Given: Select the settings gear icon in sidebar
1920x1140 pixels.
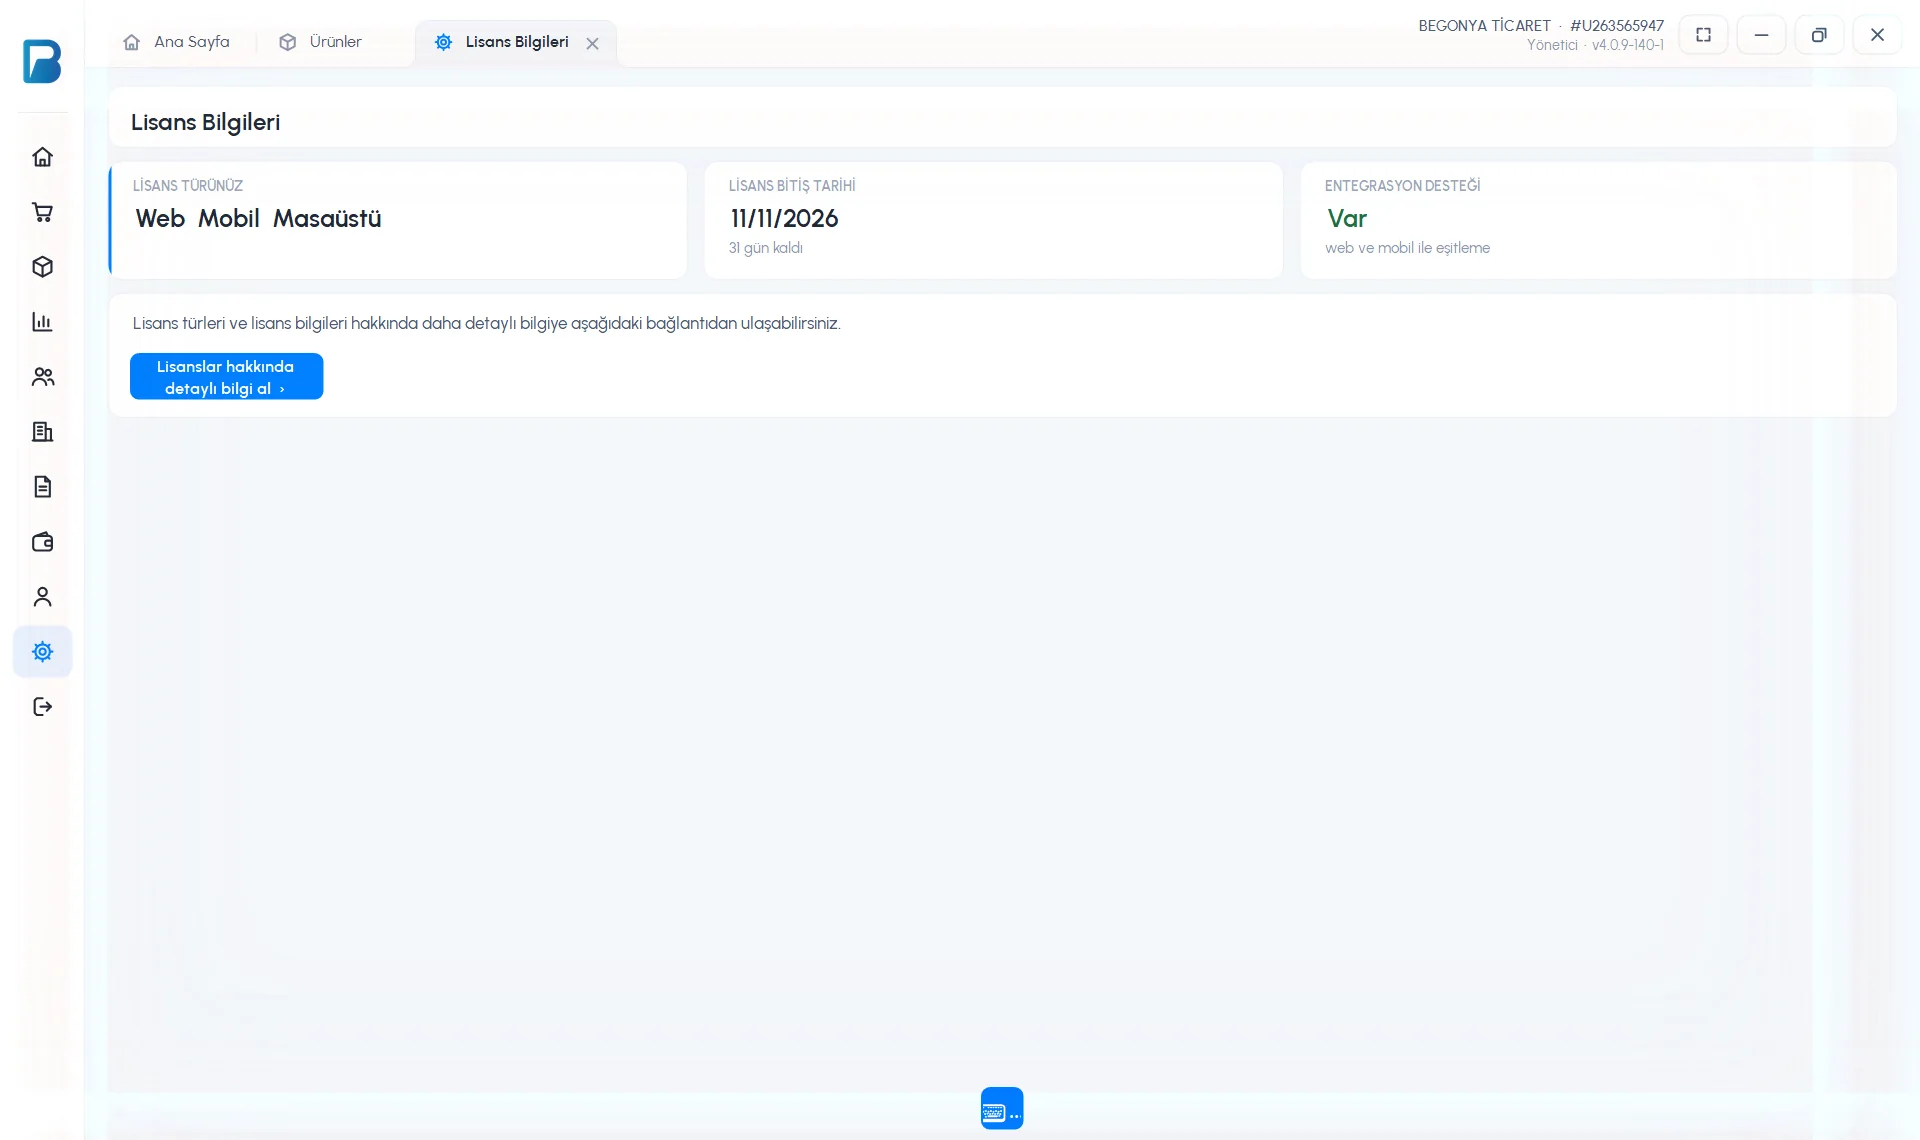Looking at the screenshot, I should pyautogui.click(x=42, y=652).
